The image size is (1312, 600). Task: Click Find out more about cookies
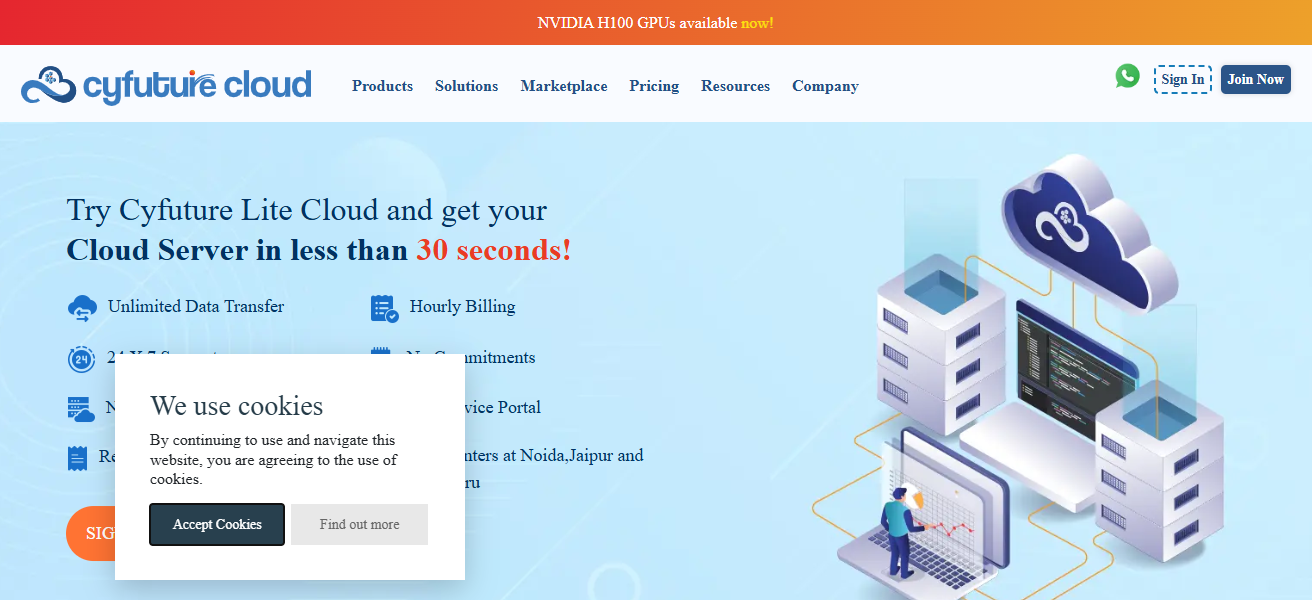359,525
